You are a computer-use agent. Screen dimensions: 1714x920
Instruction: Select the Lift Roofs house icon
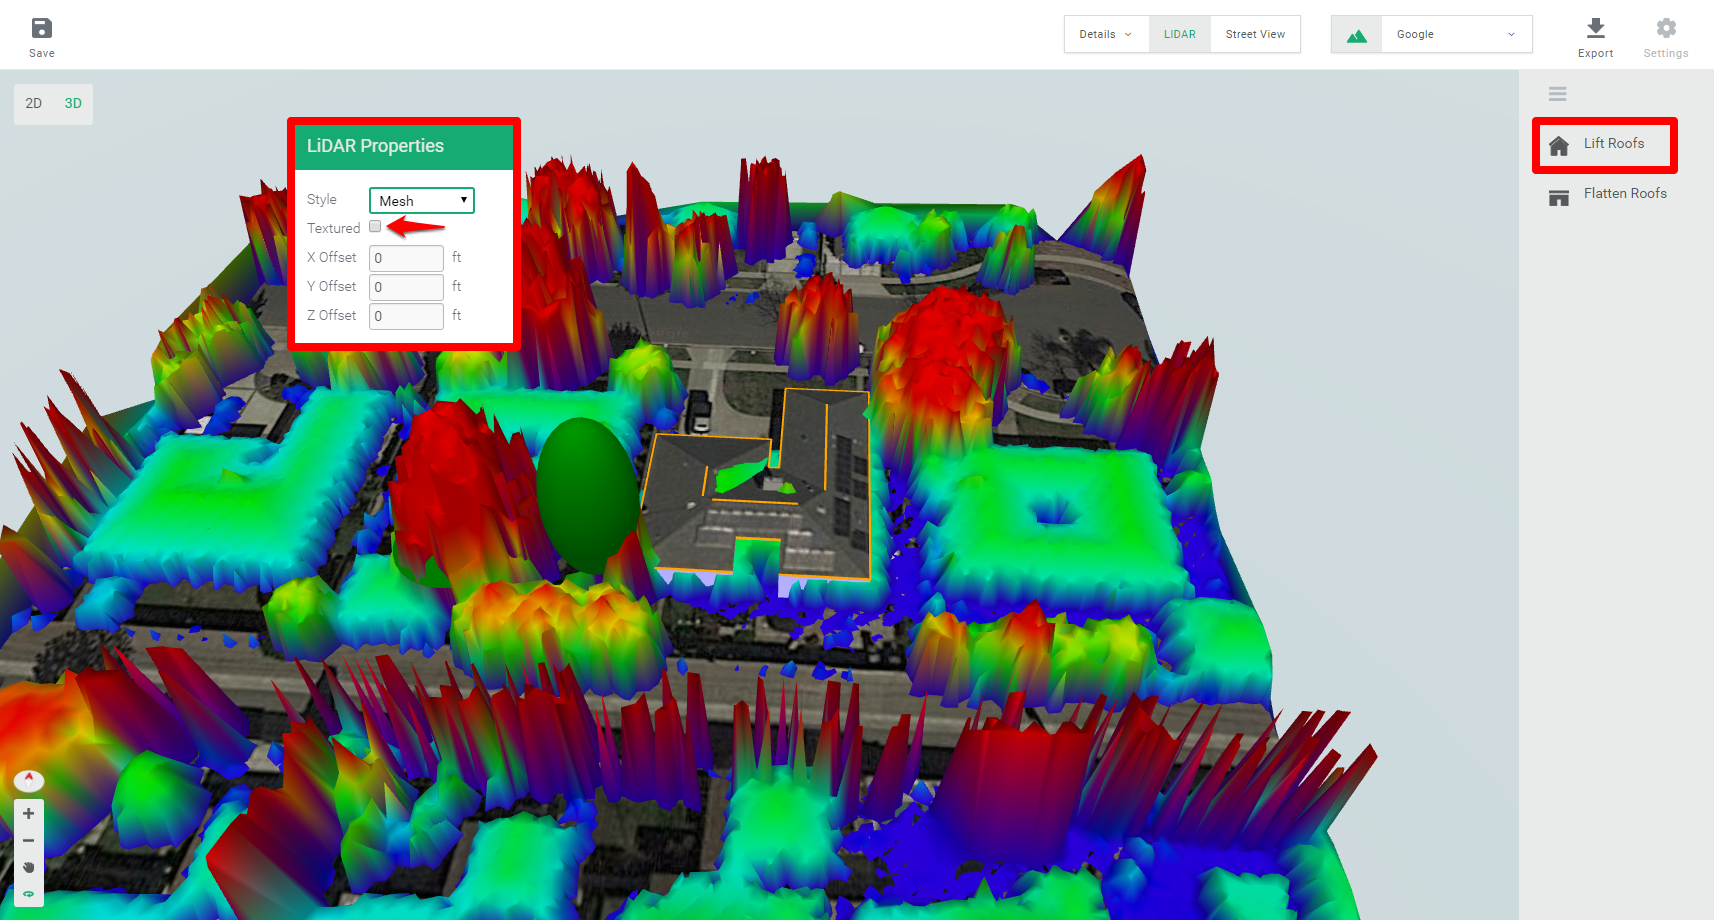tap(1559, 145)
